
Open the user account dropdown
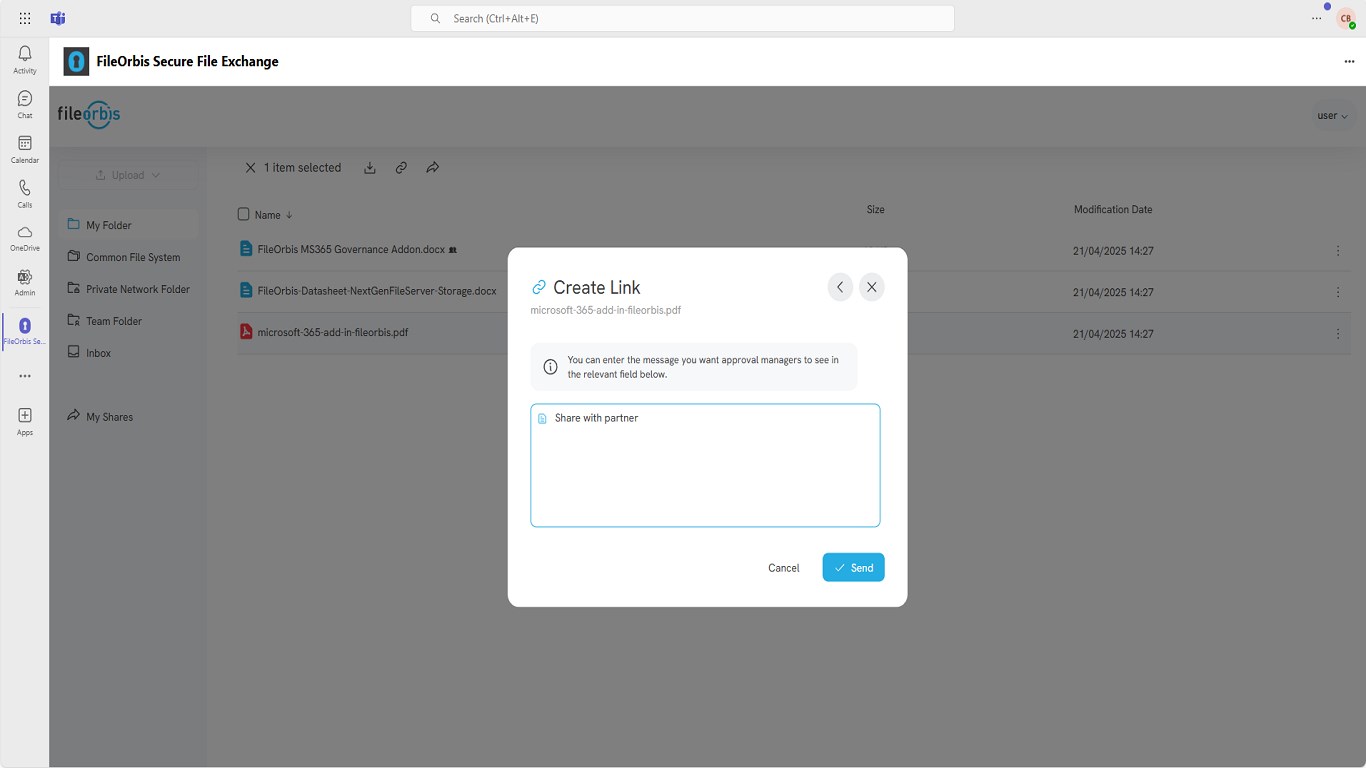[x=1332, y=116]
